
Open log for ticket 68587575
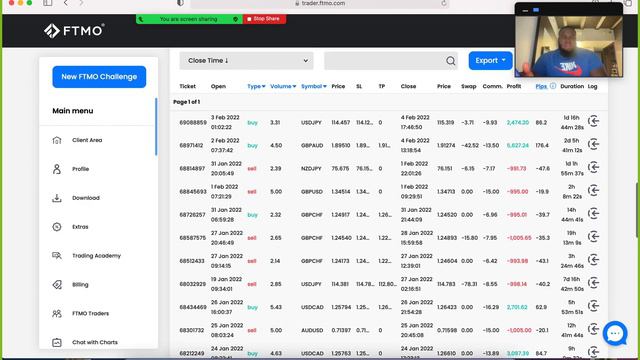click(593, 237)
